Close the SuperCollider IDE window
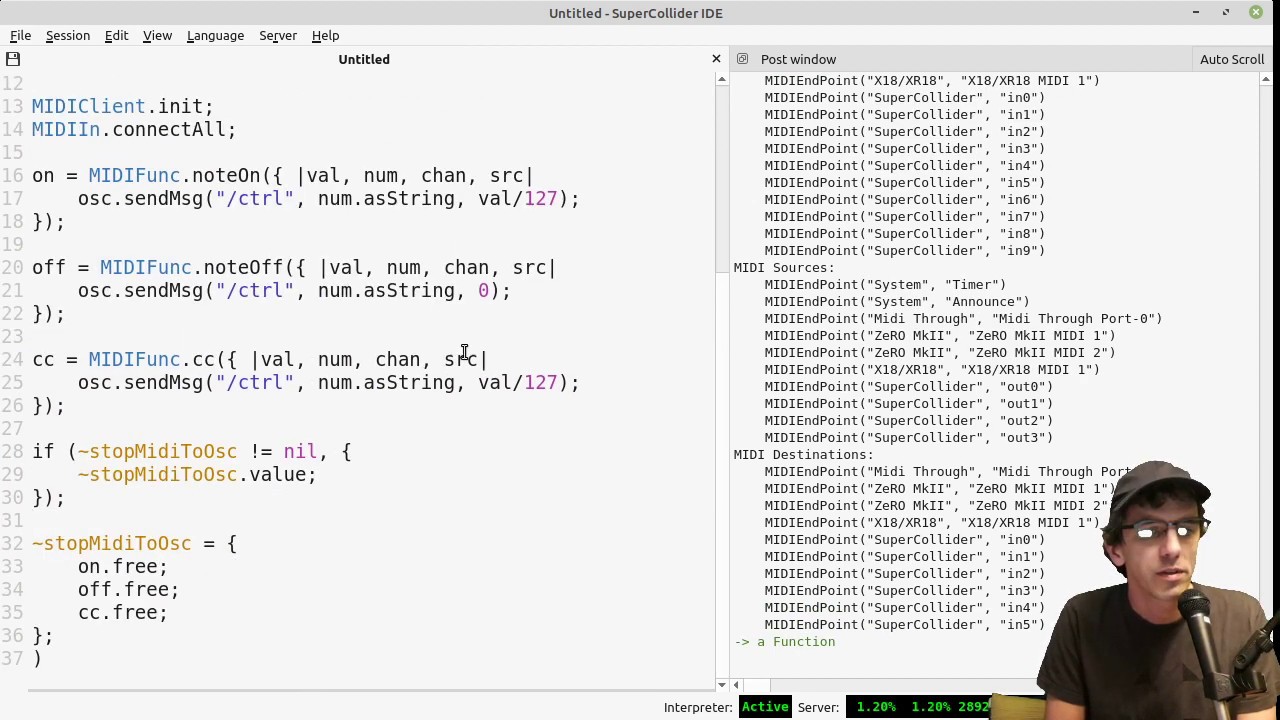 1256,12
